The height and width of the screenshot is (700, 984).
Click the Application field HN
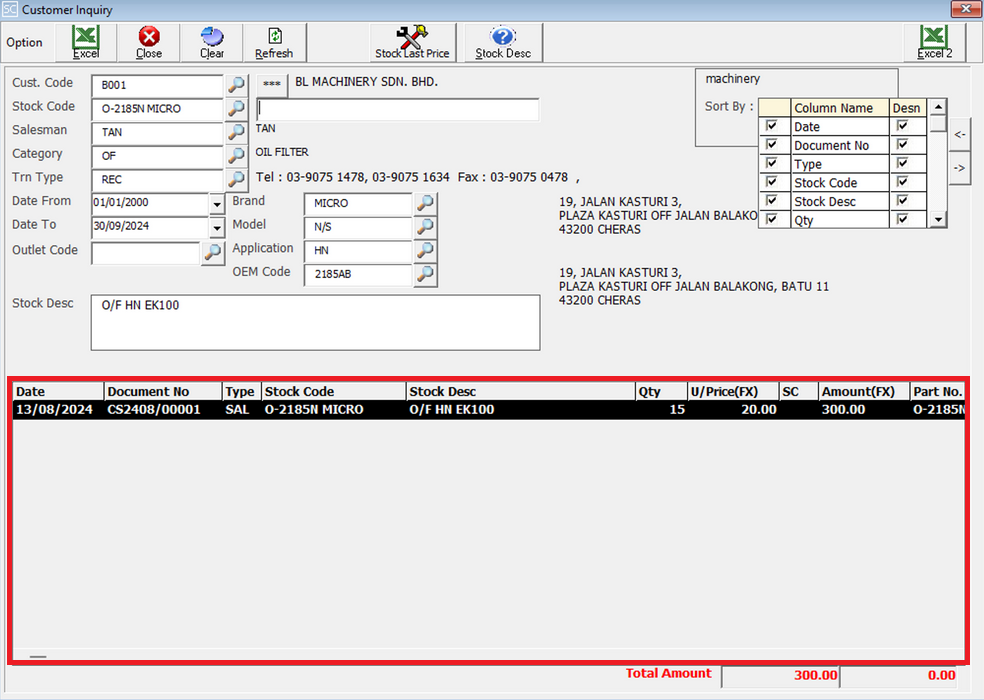(358, 250)
